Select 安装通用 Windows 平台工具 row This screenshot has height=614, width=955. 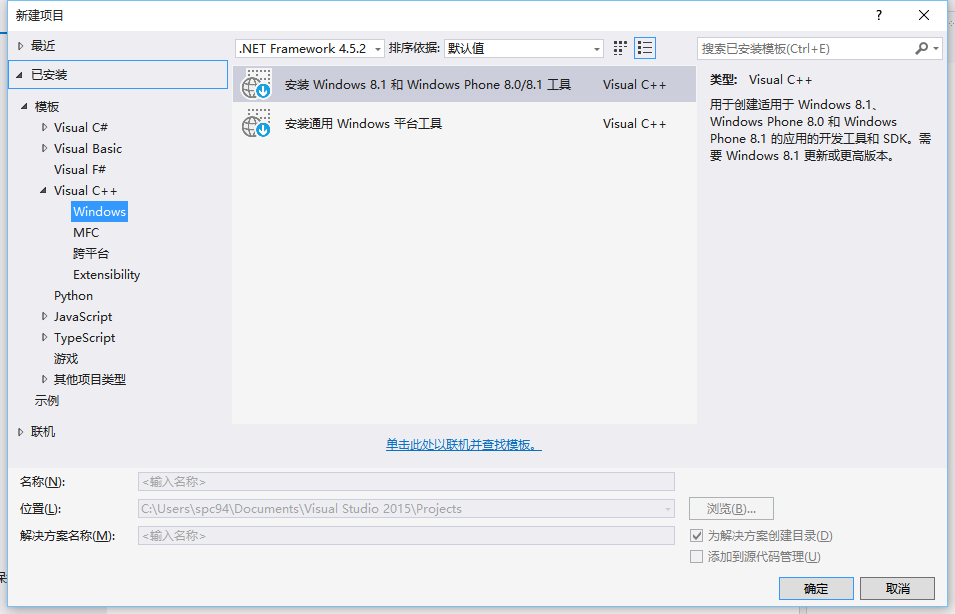pyautogui.click(x=464, y=123)
